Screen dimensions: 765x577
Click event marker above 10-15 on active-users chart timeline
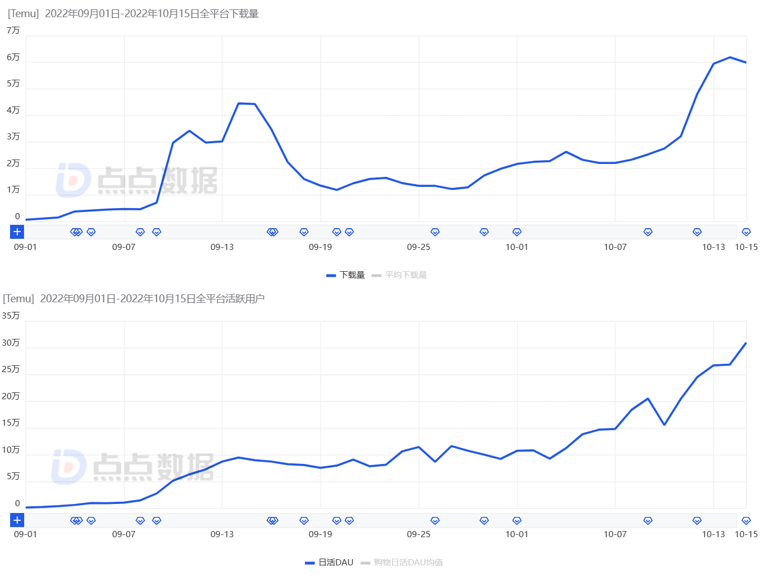click(x=746, y=521)
